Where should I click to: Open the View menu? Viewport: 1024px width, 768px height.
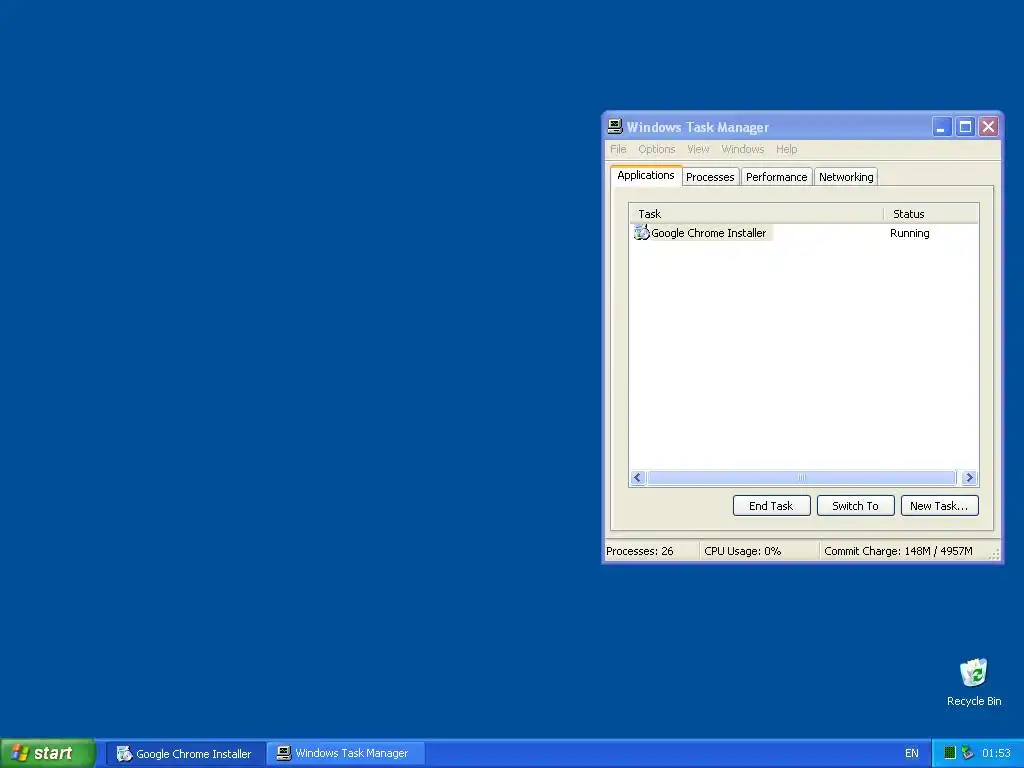(x=698, y=149)
